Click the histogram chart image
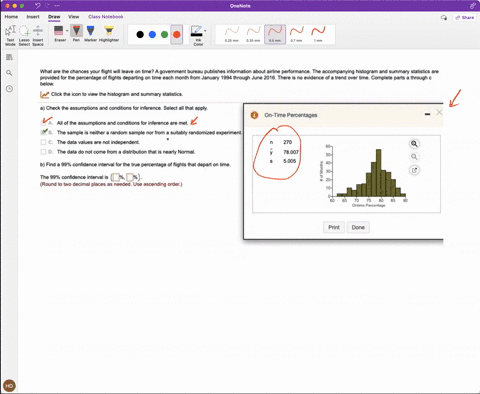 364,176
